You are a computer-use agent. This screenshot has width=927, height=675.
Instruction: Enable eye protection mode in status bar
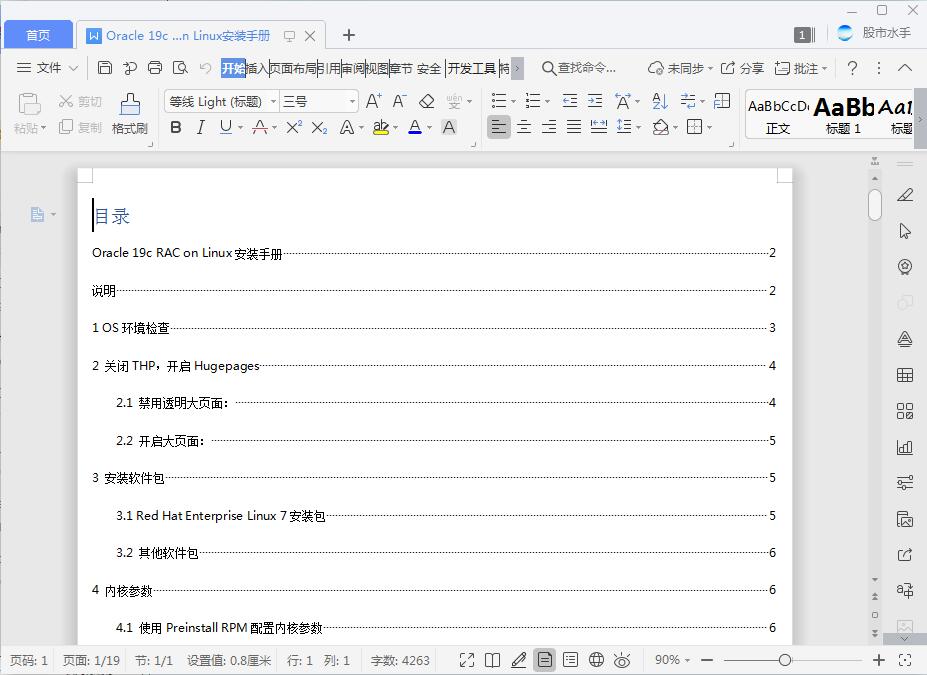(621, 660)
